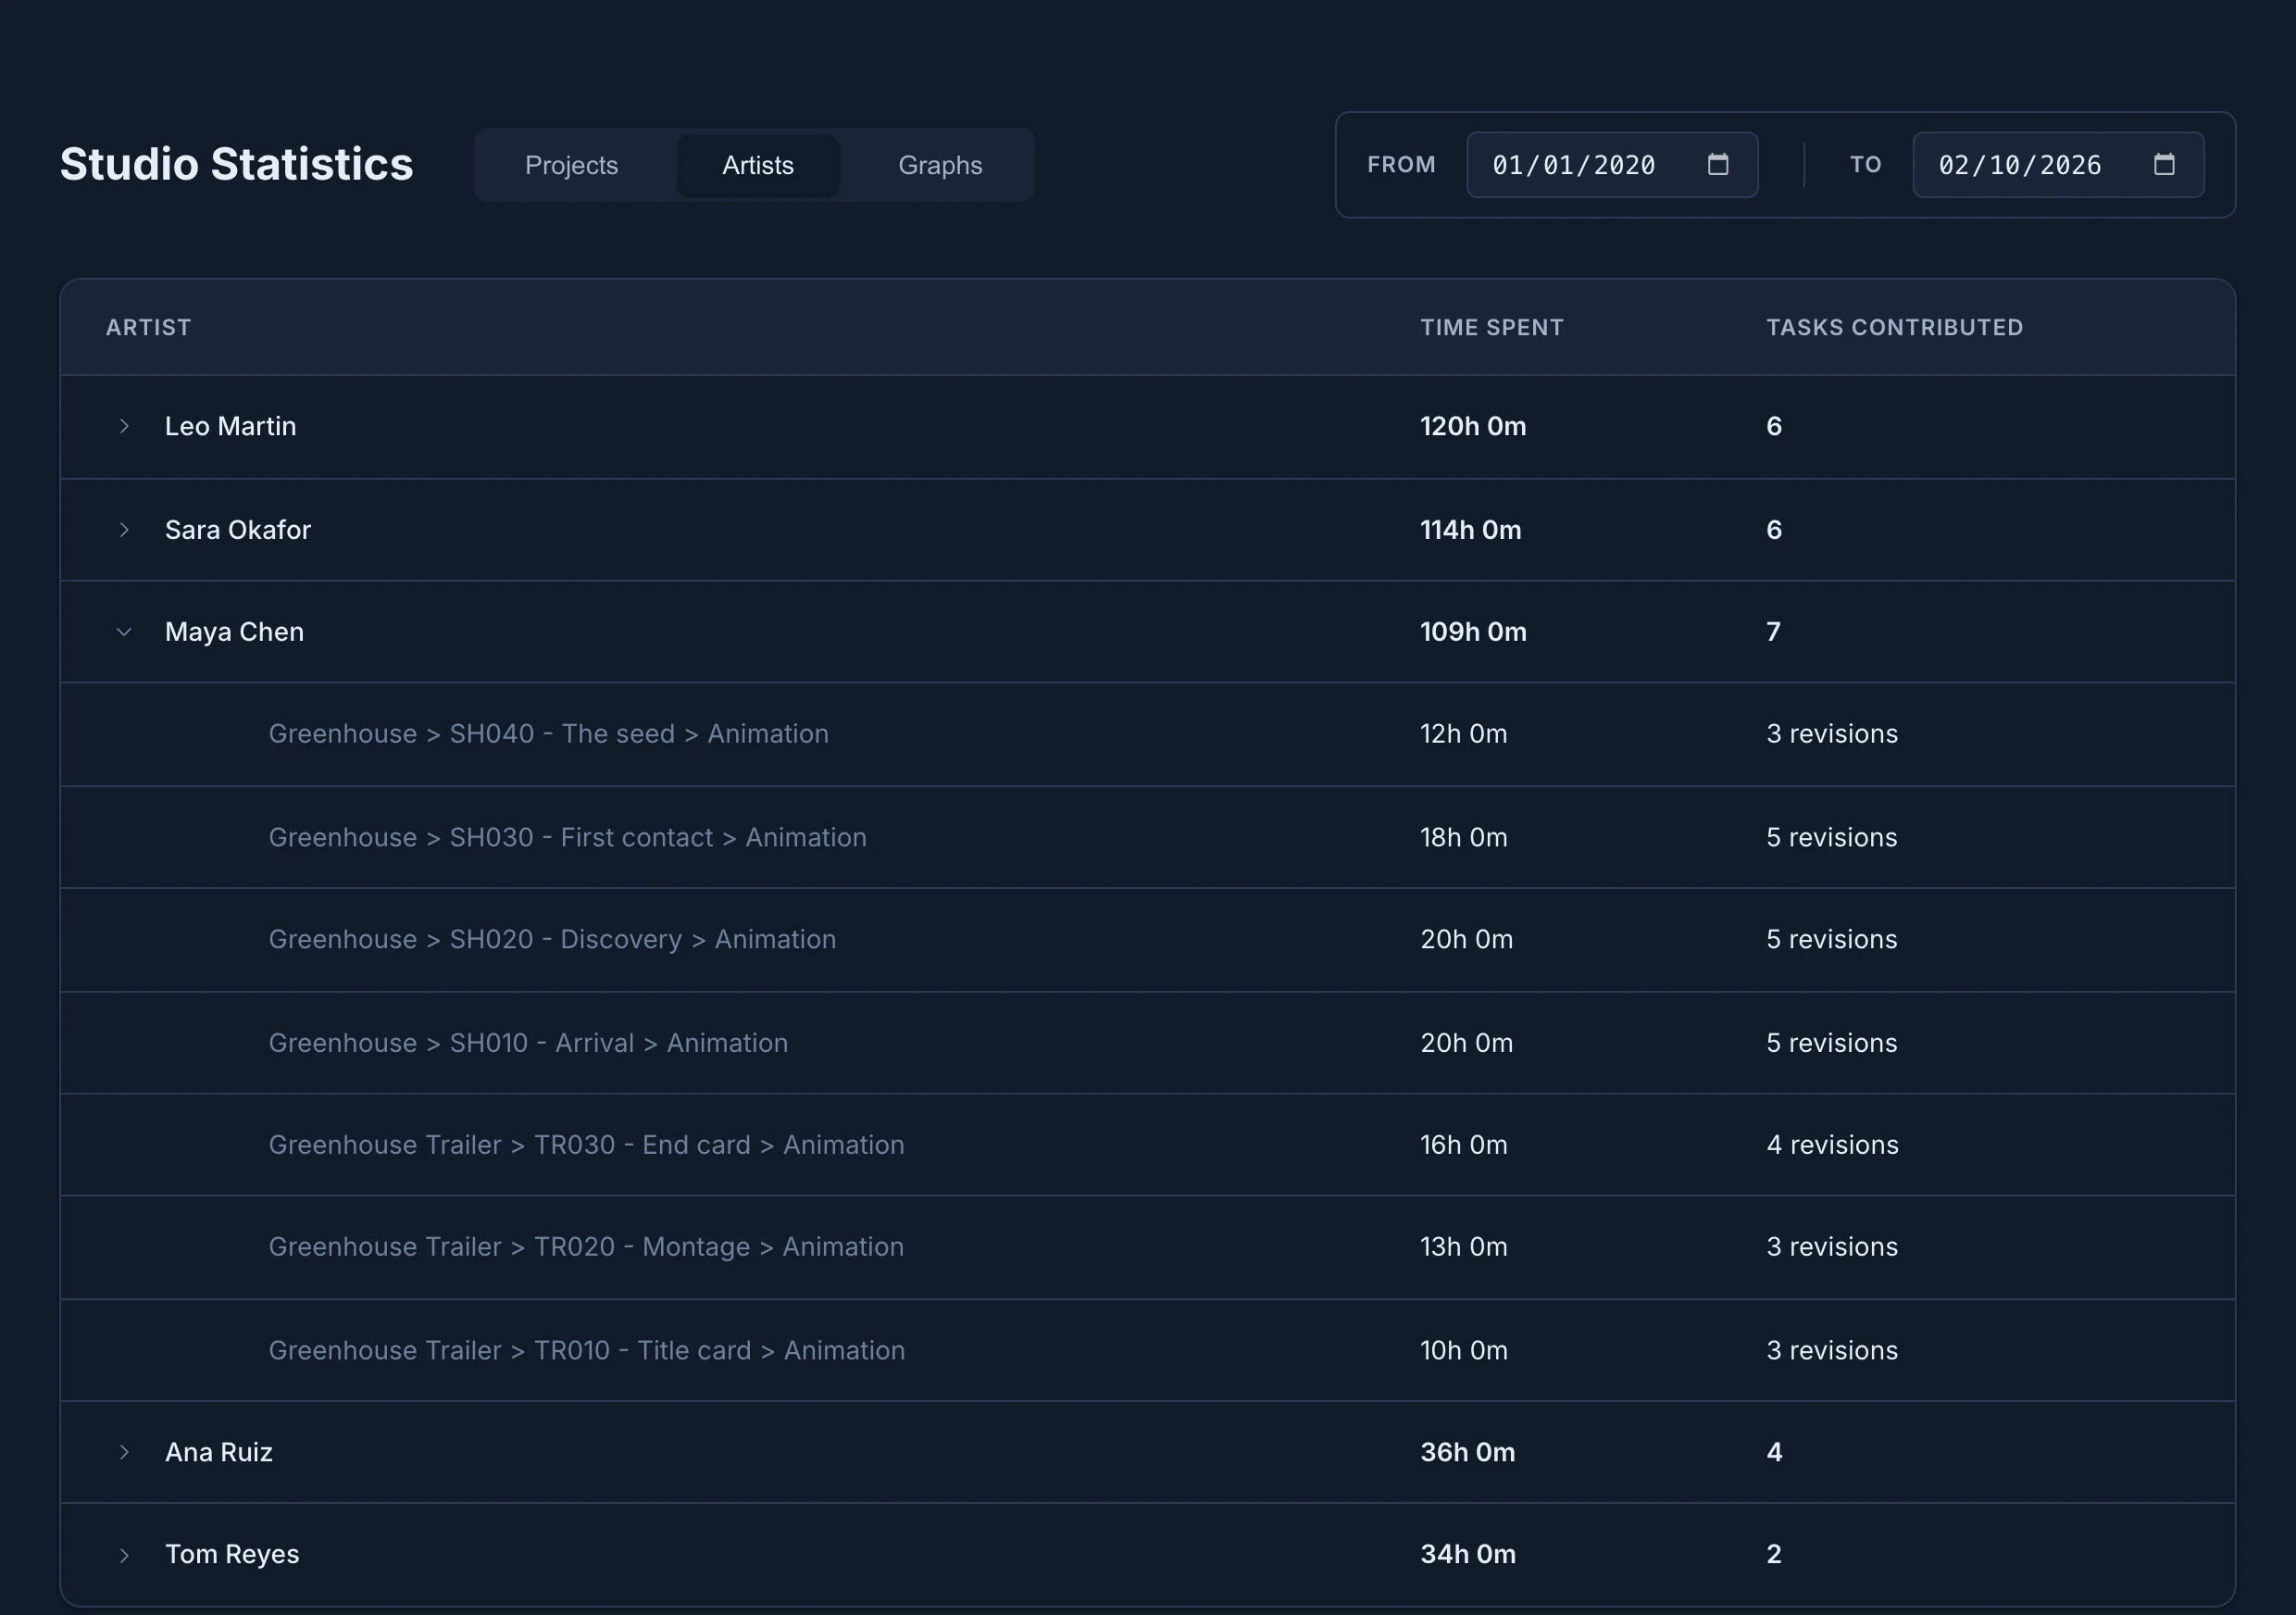Click the 13h 0m value for TR020
Screen dimensions: 2296x1615
1464,1247
